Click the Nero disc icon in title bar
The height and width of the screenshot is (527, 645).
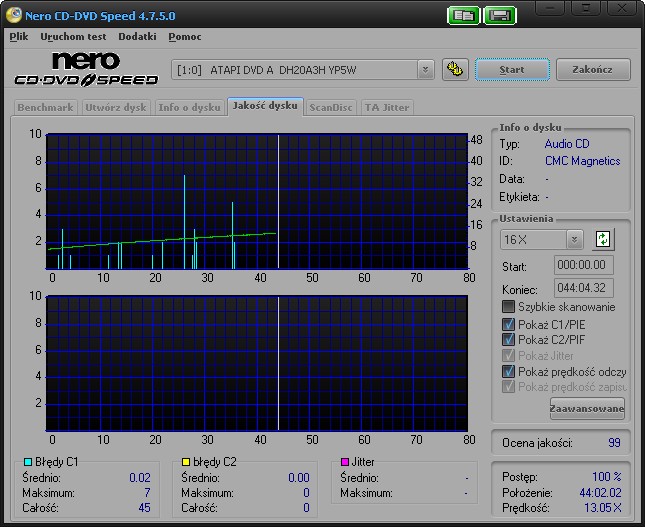pos(14,15)
